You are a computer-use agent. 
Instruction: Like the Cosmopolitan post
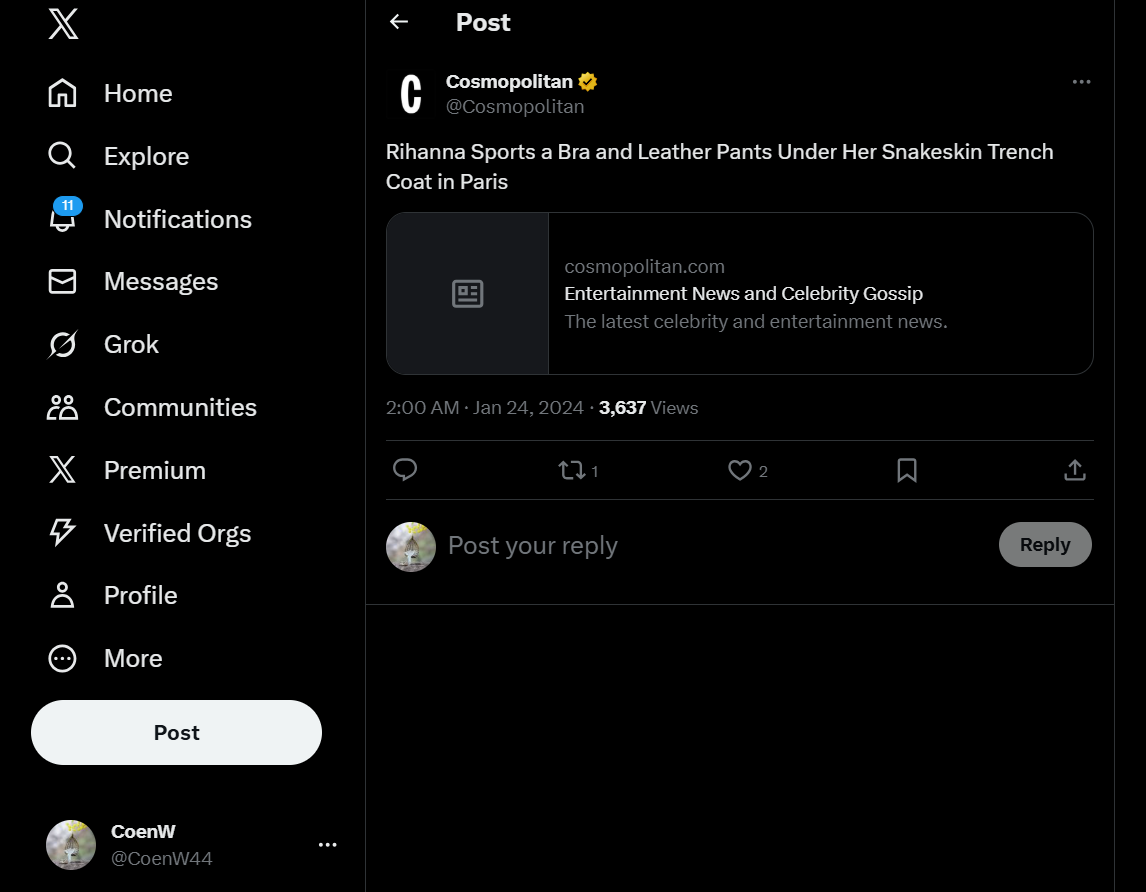[x=740, y=470]
